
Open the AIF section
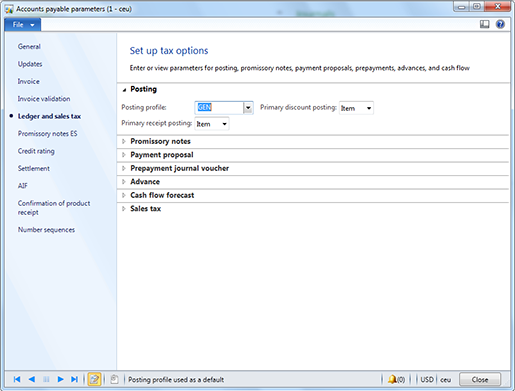click(23, 186)
